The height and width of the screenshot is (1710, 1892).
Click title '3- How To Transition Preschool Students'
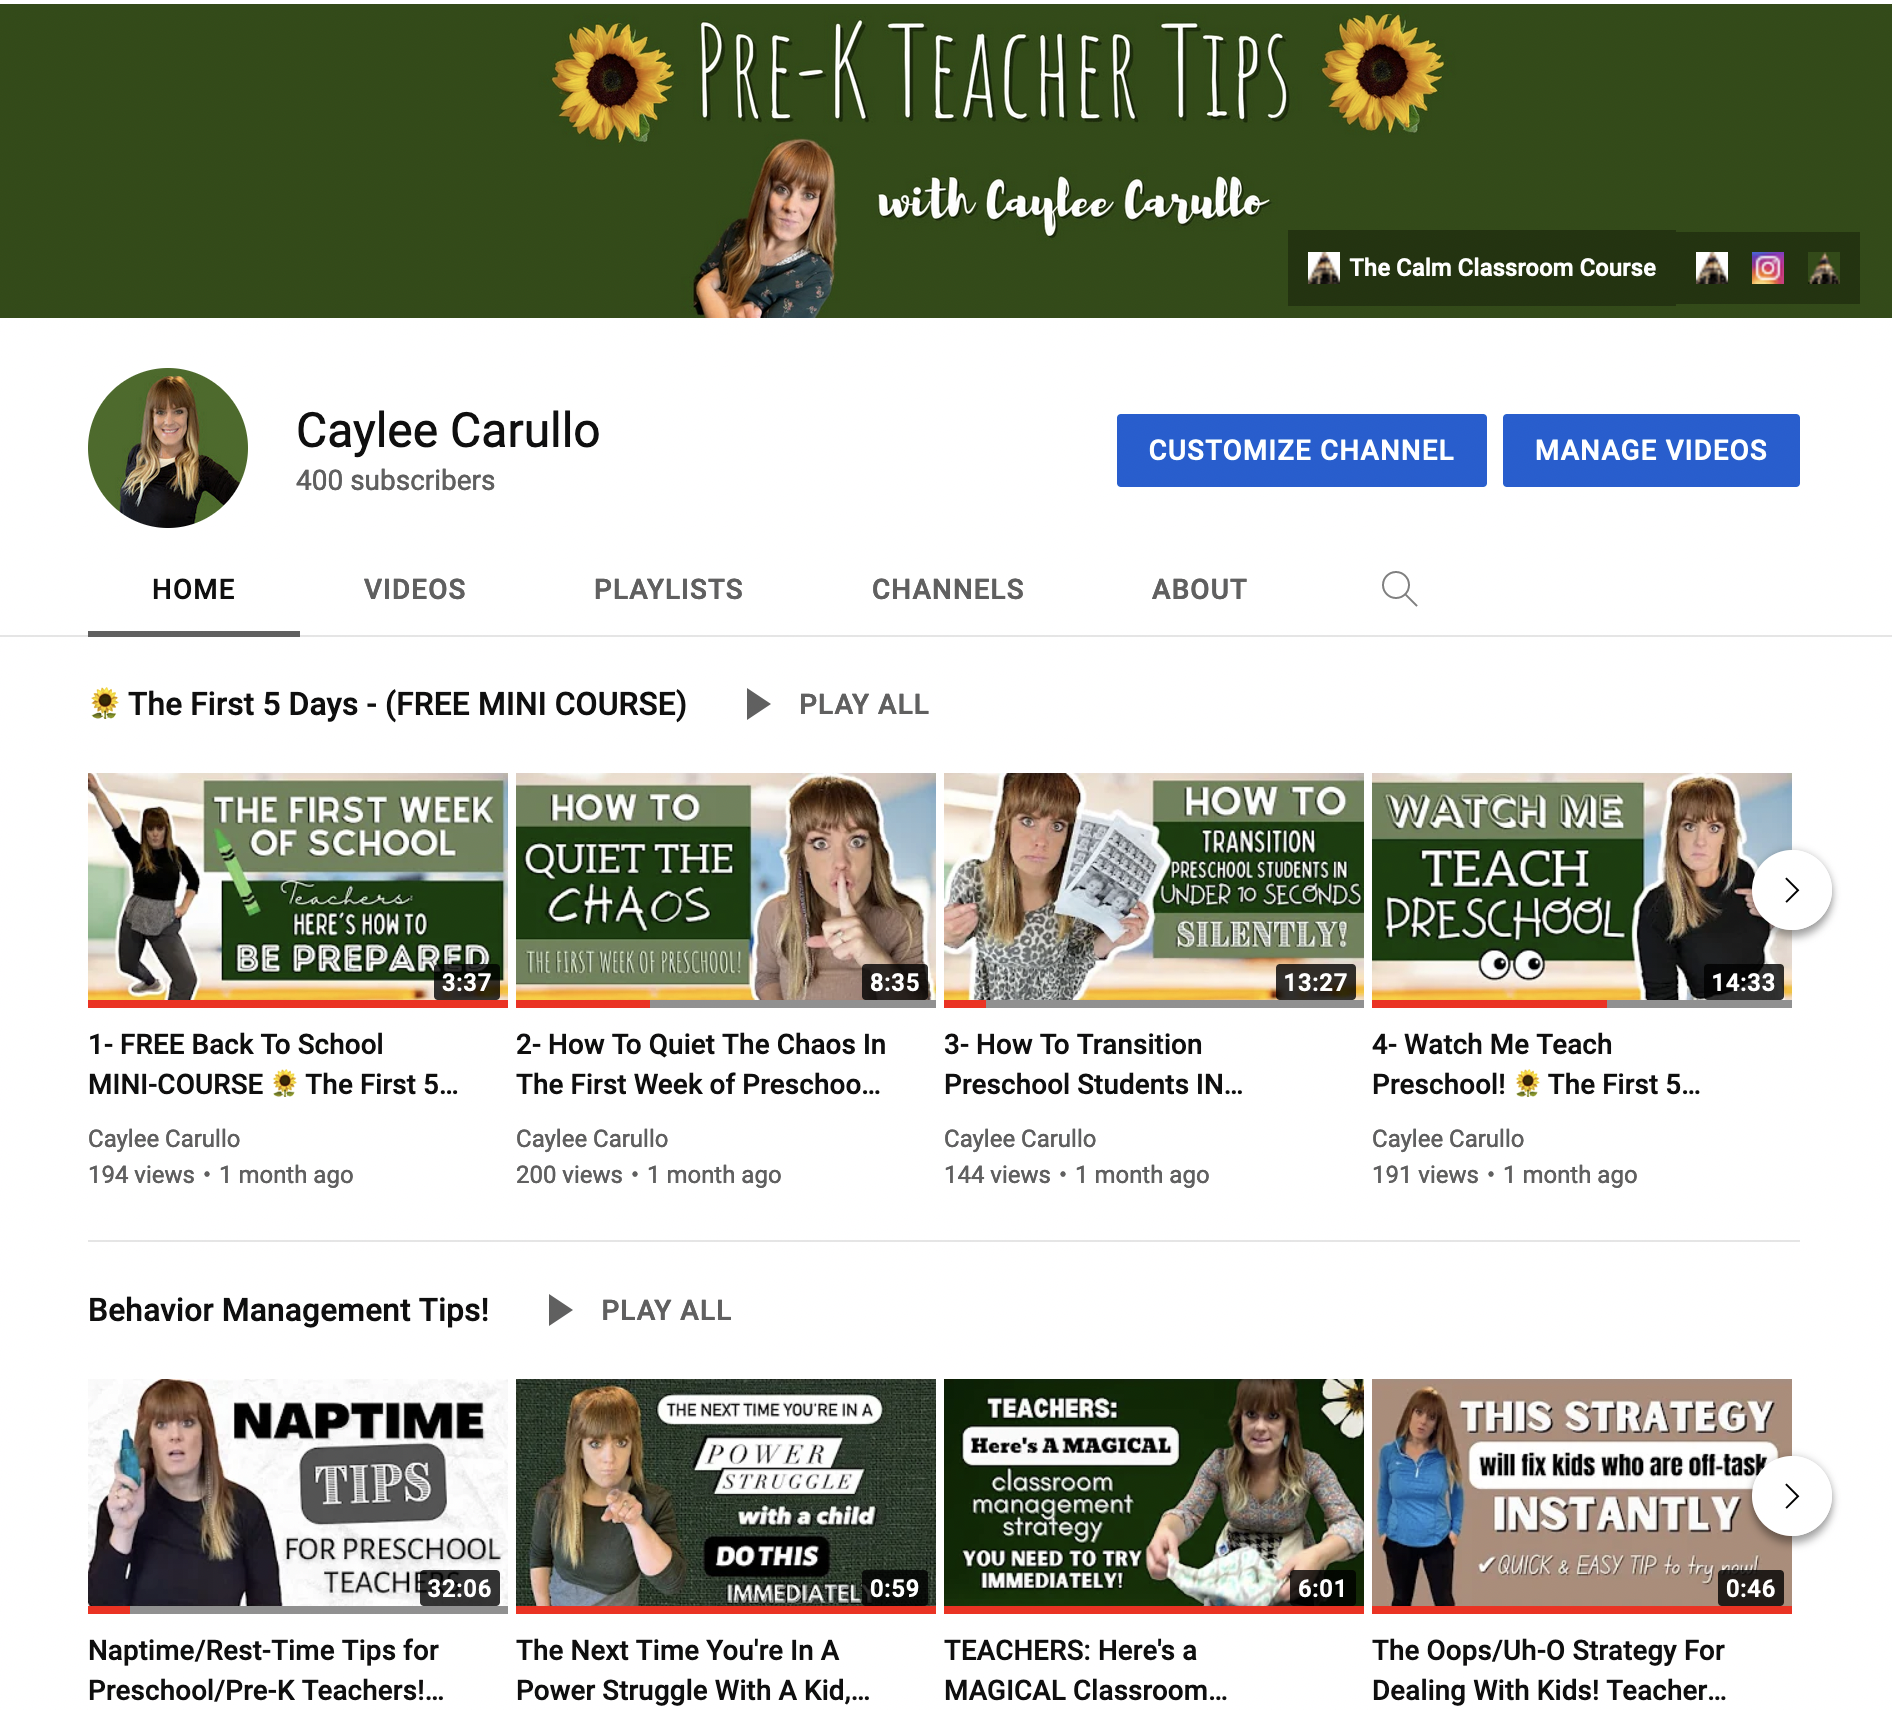point(1094,1064)
